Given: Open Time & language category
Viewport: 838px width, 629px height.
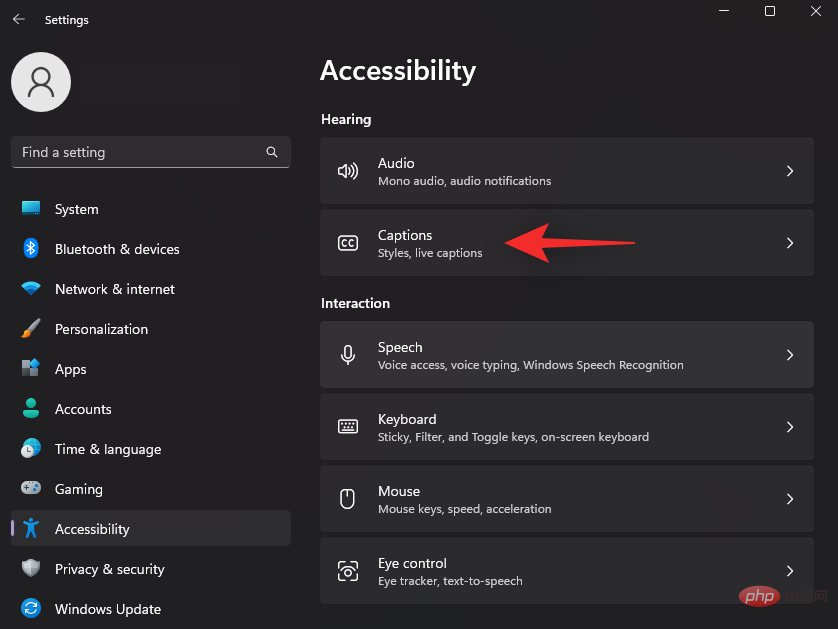Looking at the screenshot, I should pyautogui.click(x=151, y=449).
